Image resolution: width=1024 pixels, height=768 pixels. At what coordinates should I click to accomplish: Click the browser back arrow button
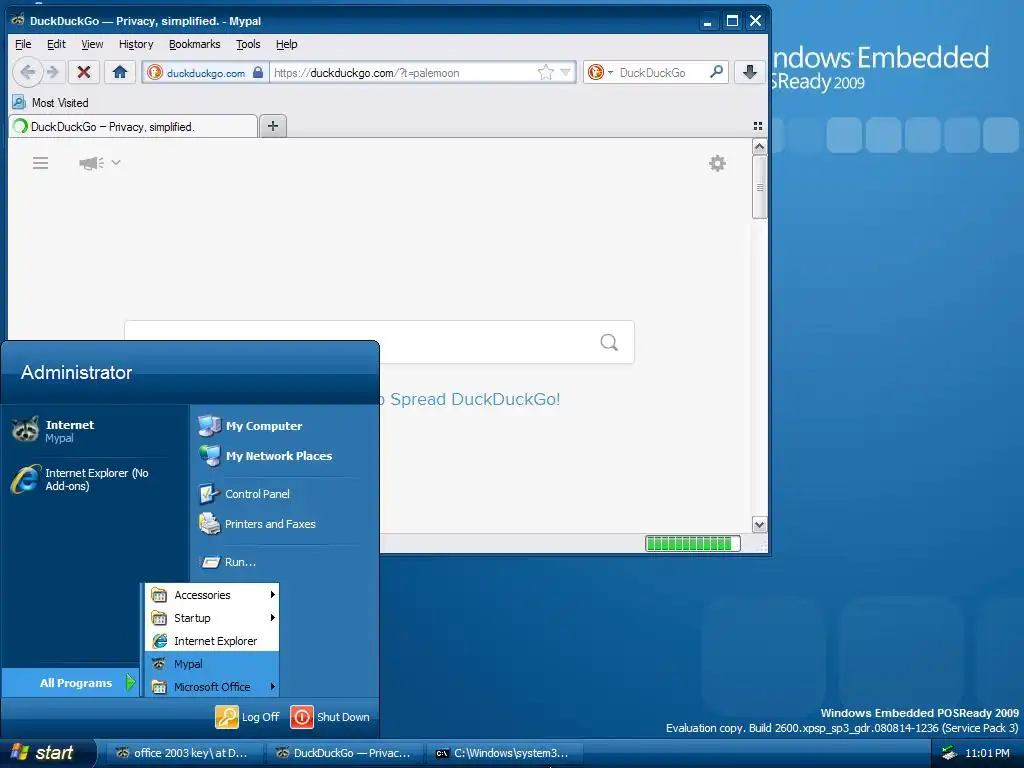(27, 72)
